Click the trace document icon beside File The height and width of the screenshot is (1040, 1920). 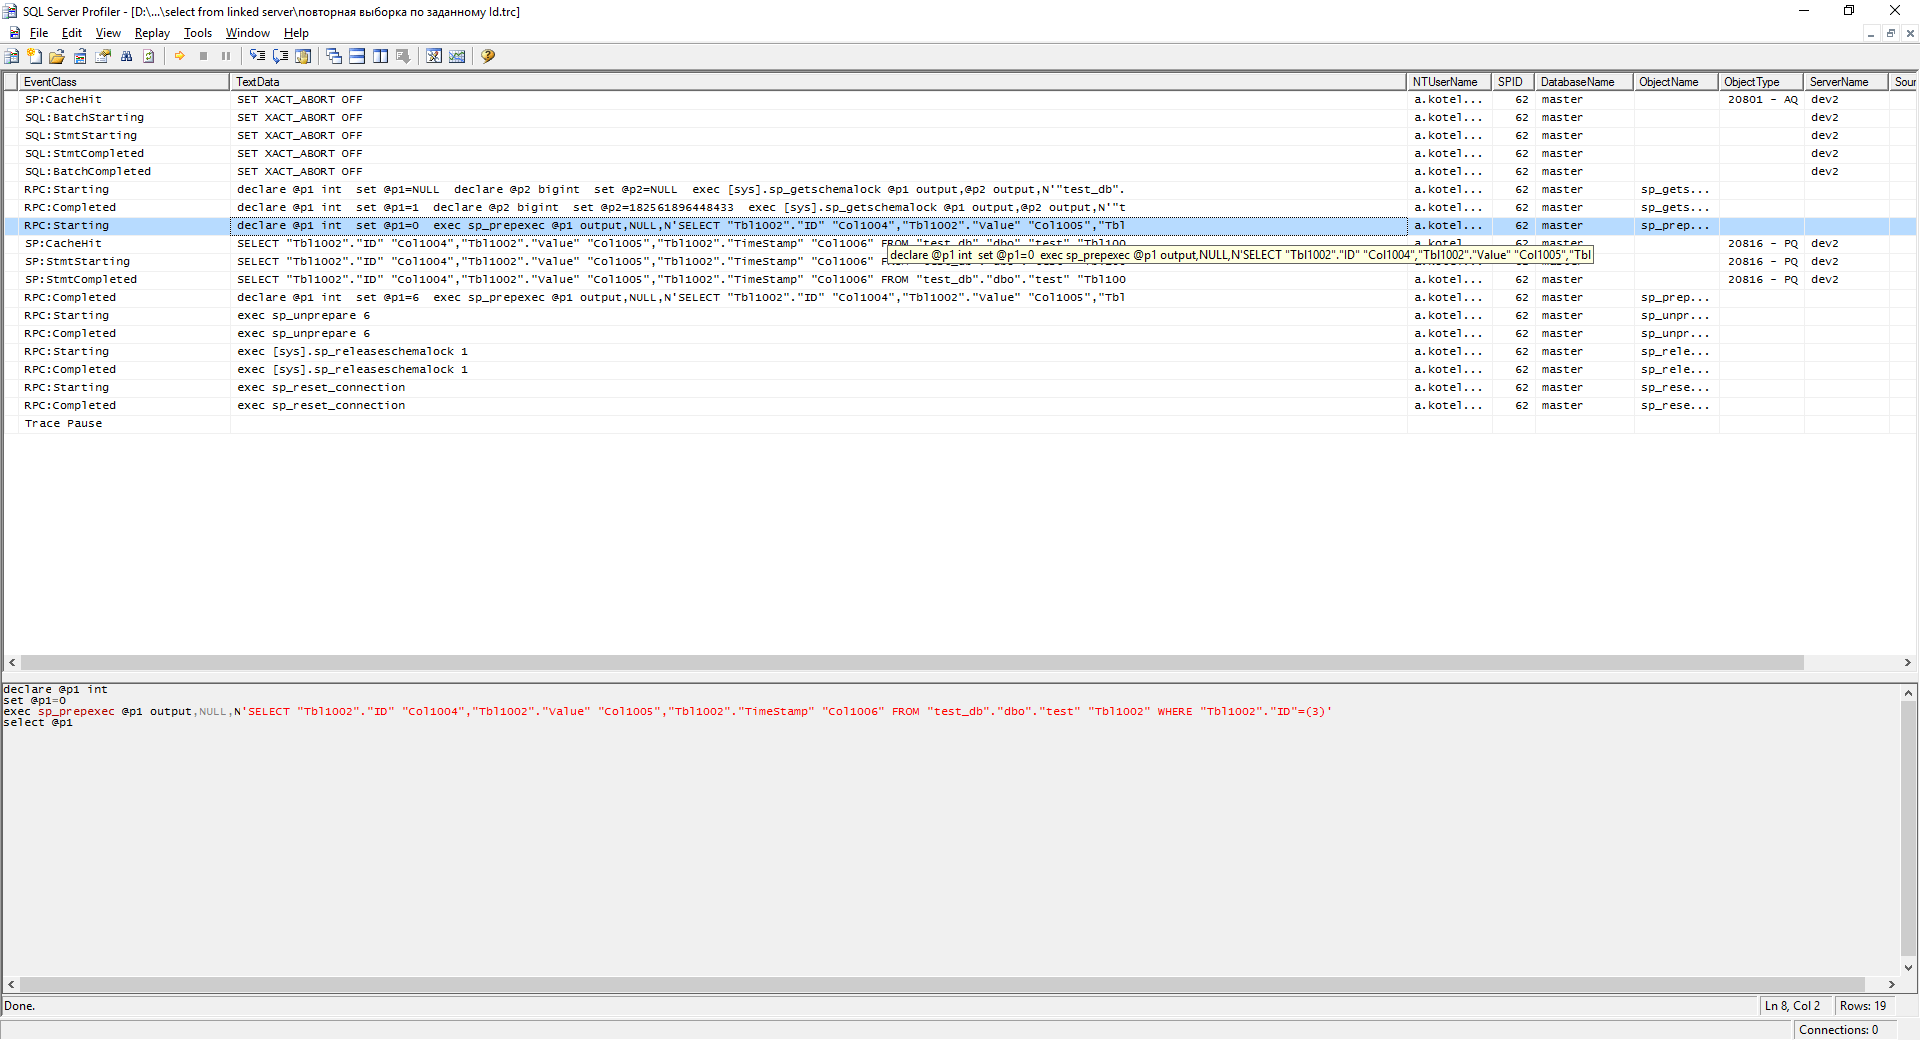pyautogui.click(x=14, y=33)
